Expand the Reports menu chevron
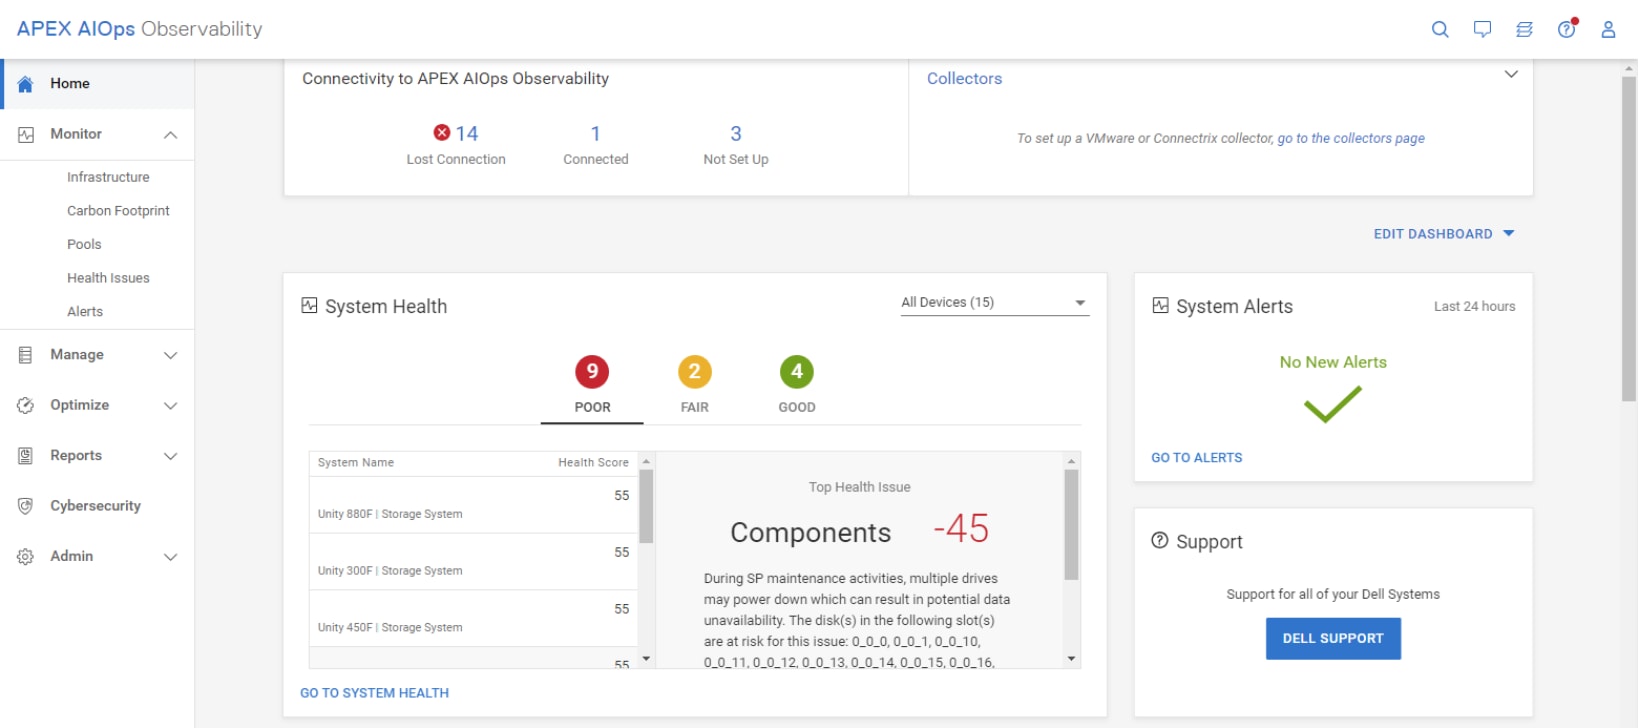 pyautogui.click(x=171, y=456)
